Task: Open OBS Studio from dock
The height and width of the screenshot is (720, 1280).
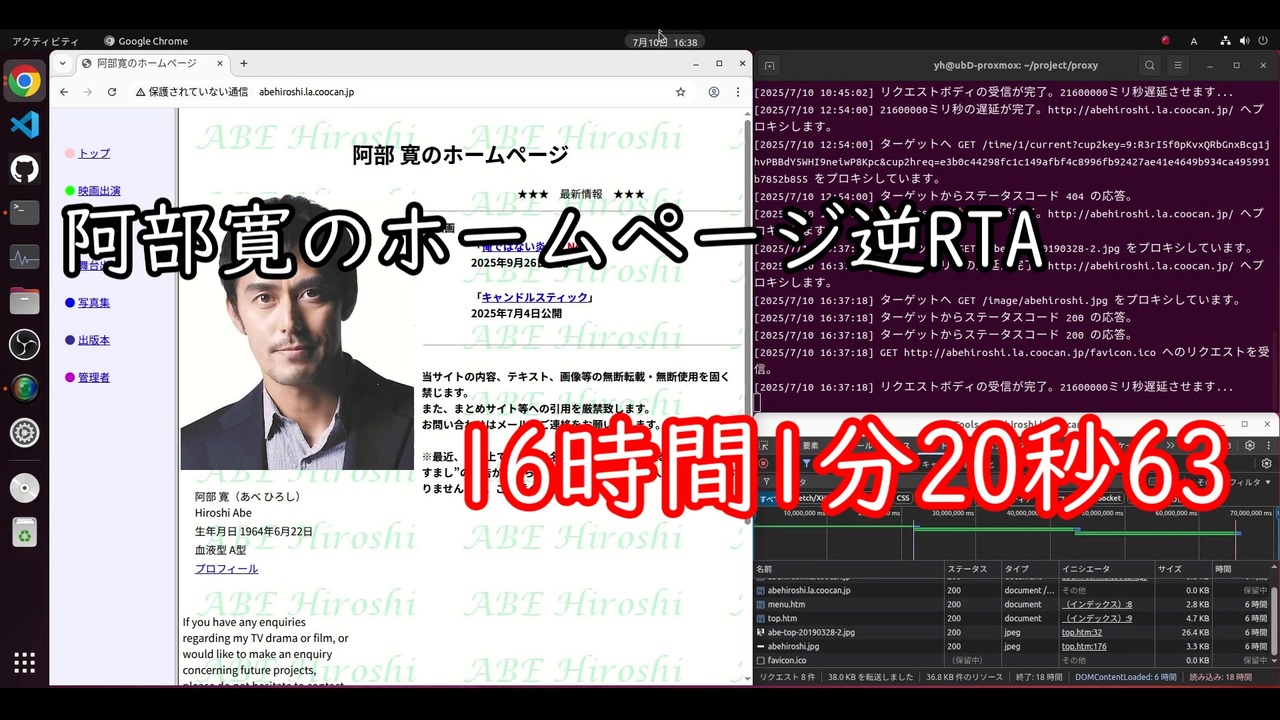Action: 25,345
